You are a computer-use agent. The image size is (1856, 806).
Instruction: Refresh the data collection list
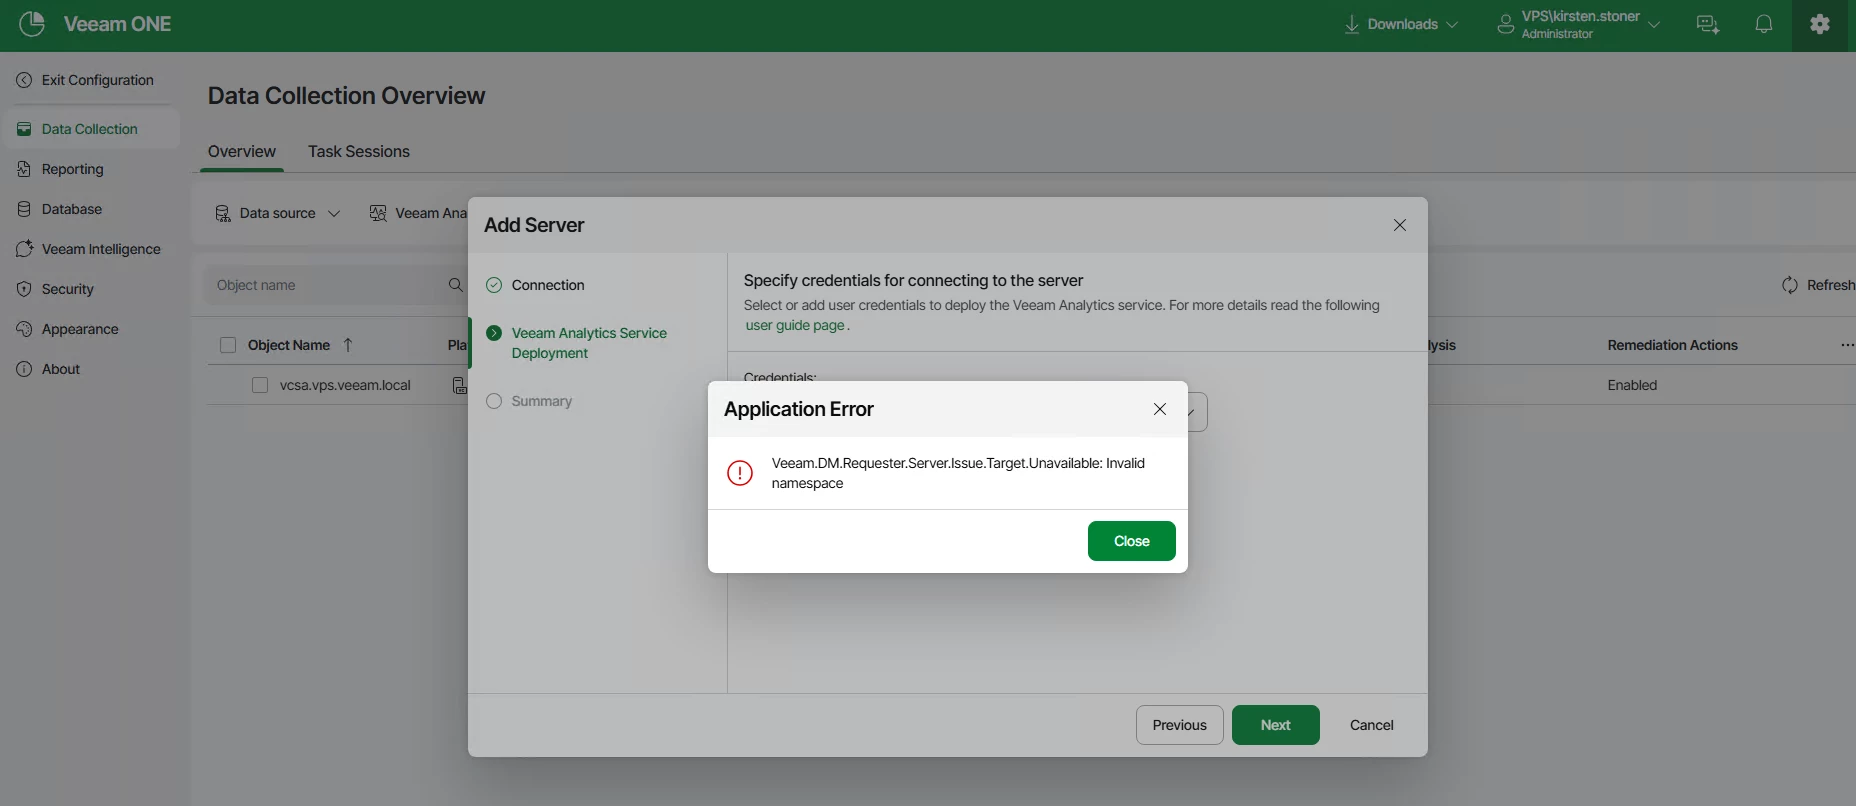(1819, 285)
